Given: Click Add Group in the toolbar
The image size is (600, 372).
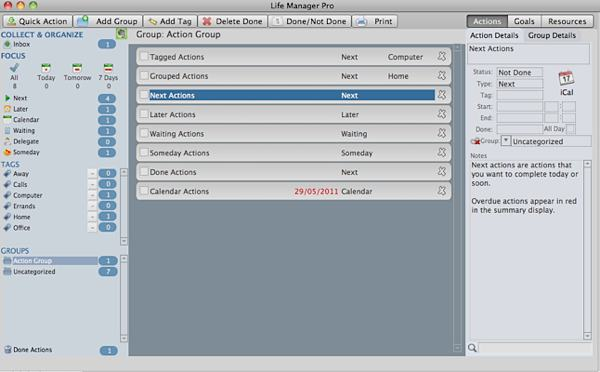Looking at the screenshot, I should [x=108, y=21].
